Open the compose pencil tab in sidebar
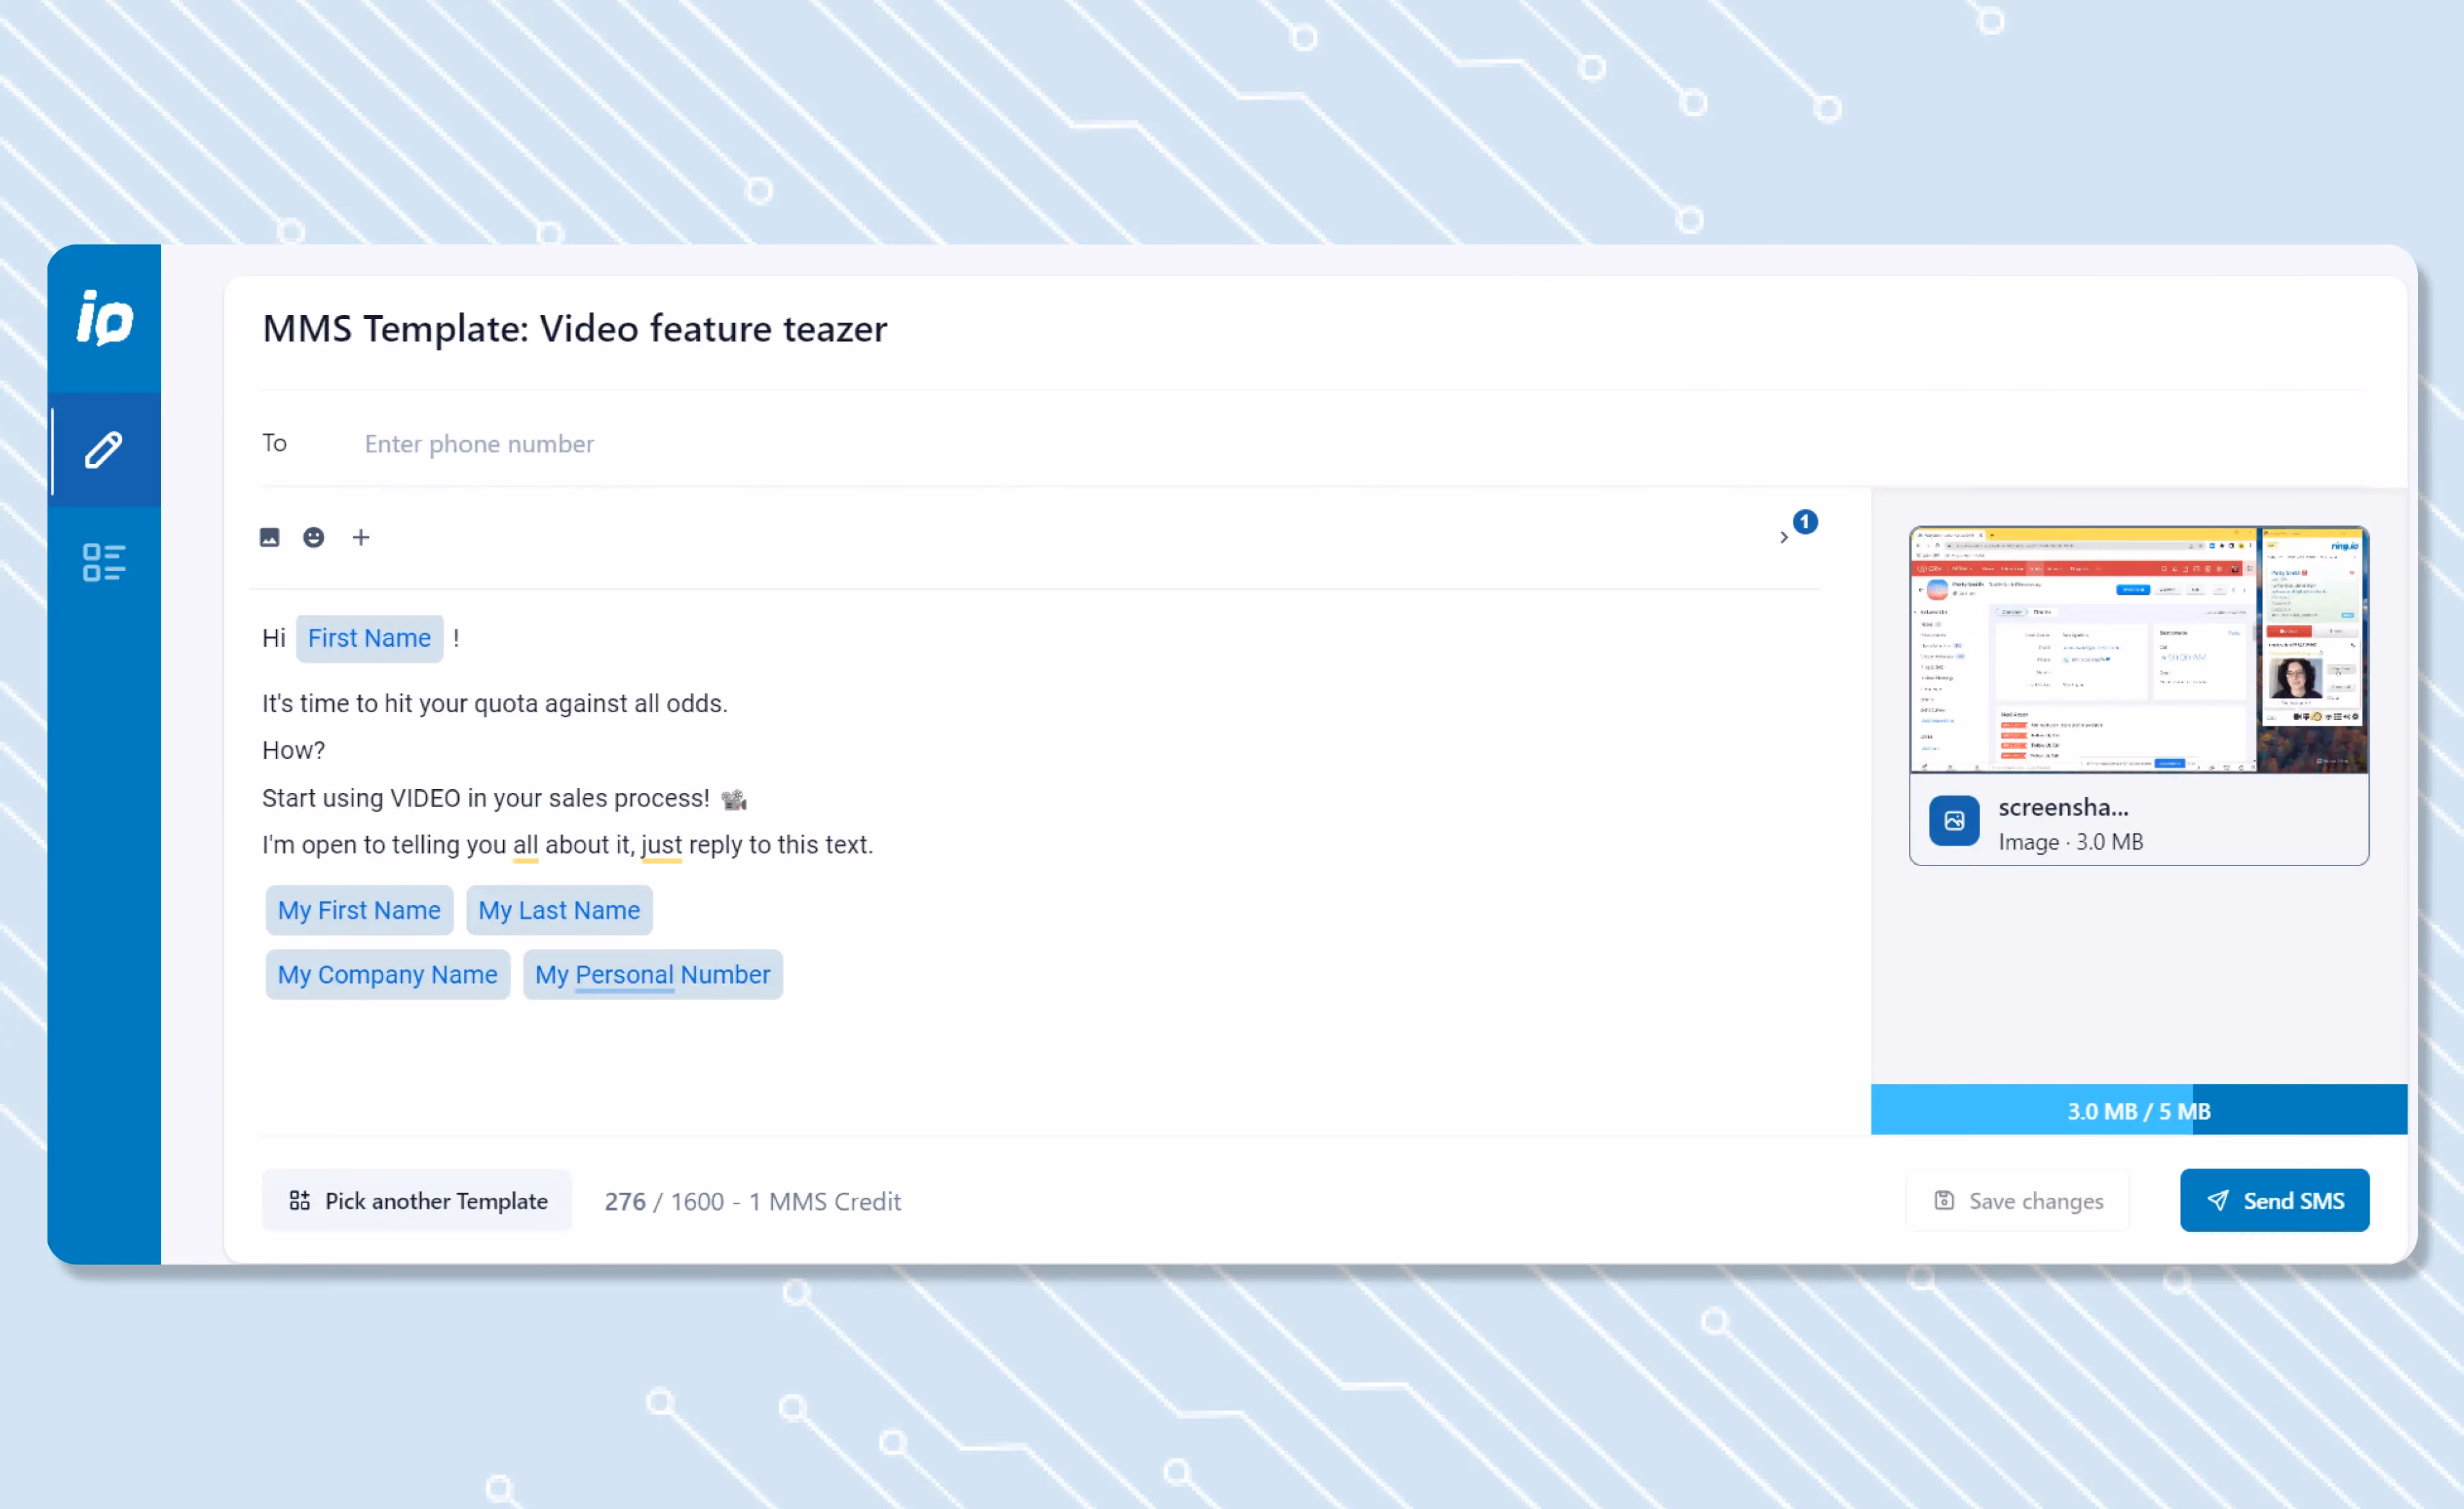2464x1509 pixels. tap(104, 450)
